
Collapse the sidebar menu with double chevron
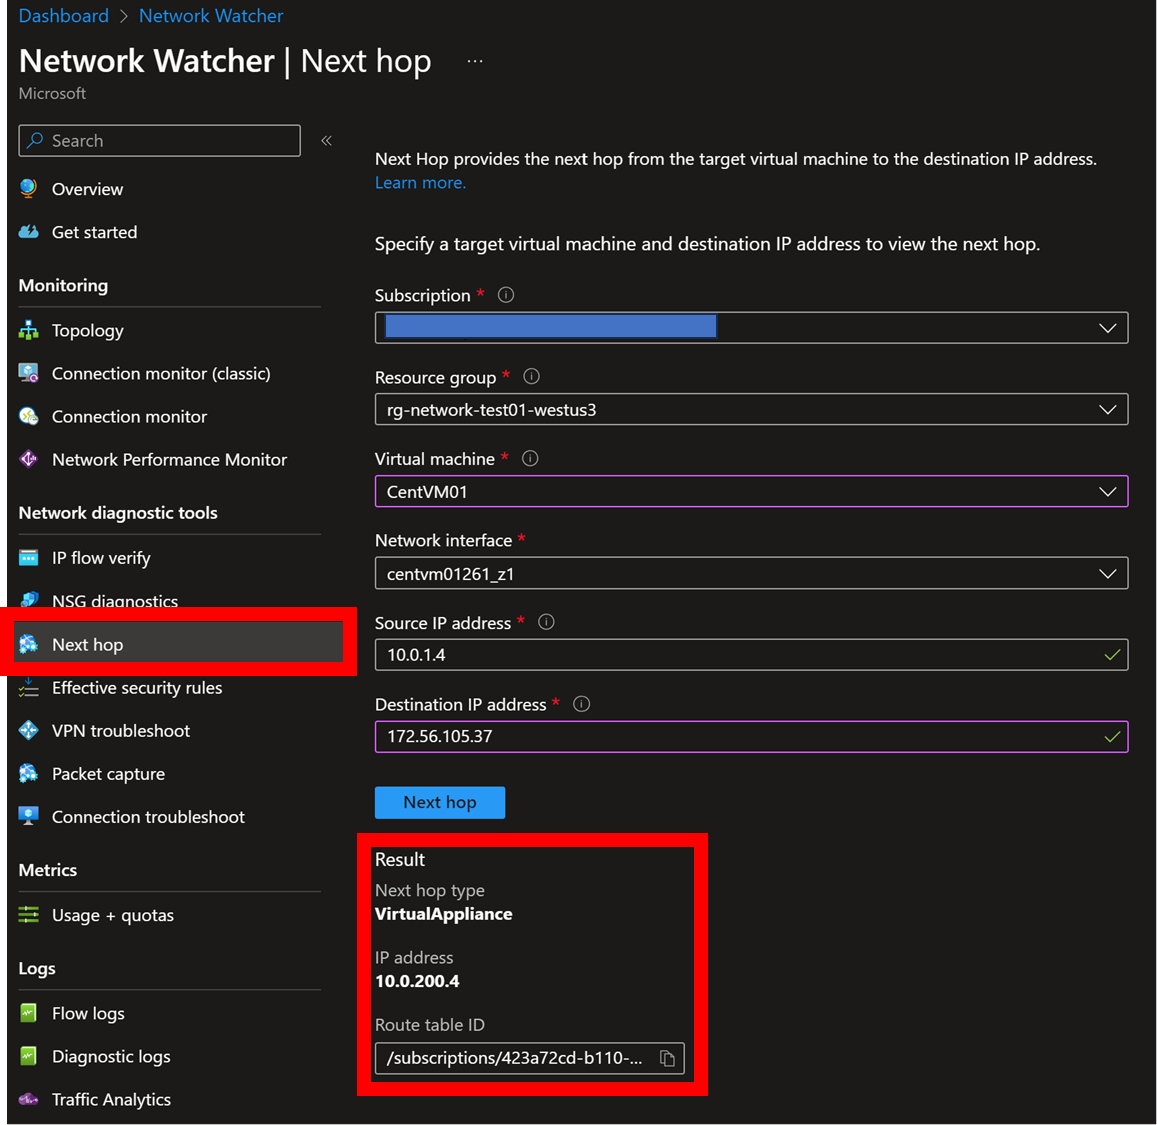[x=326, y=141]
